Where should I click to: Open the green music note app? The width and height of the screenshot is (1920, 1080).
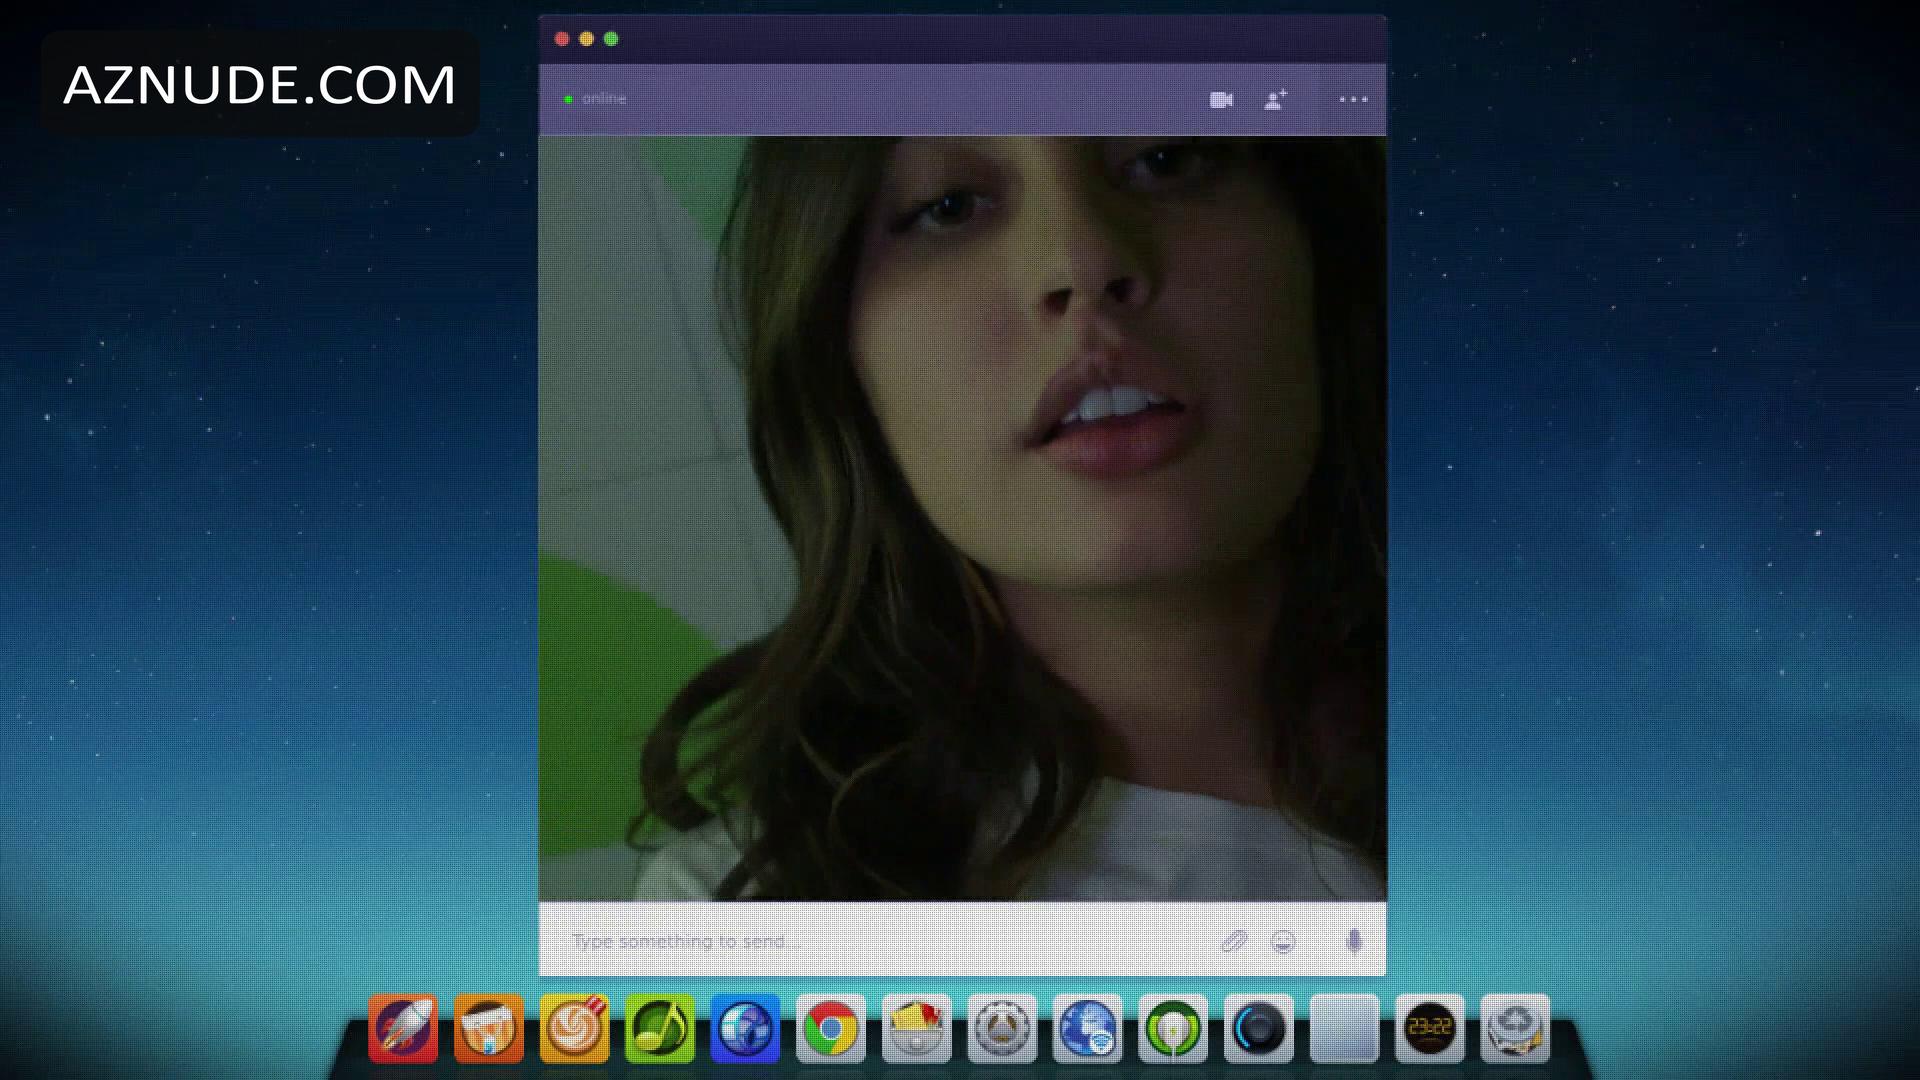(659, 1028)
